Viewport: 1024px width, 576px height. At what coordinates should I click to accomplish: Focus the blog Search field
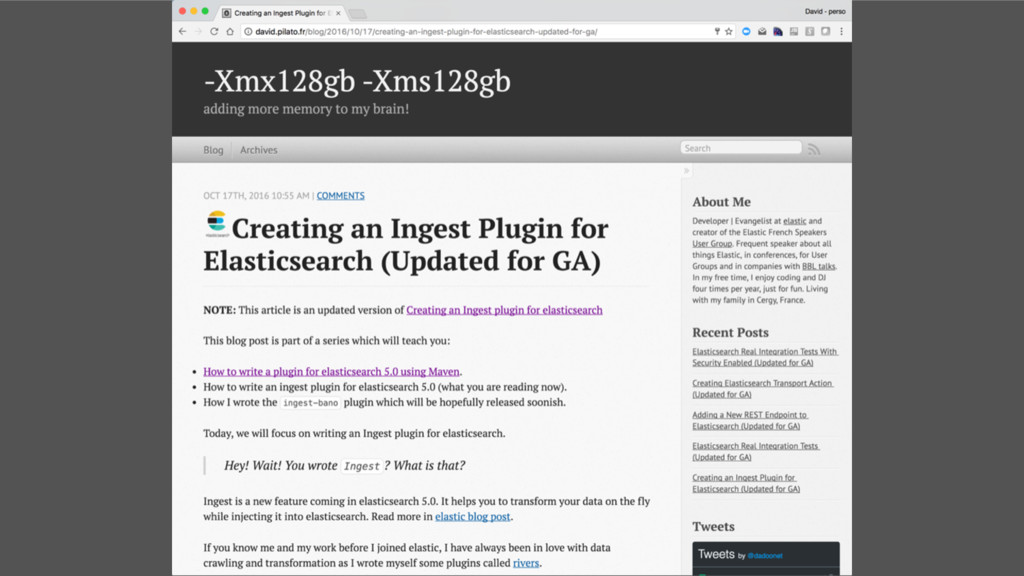741,148
